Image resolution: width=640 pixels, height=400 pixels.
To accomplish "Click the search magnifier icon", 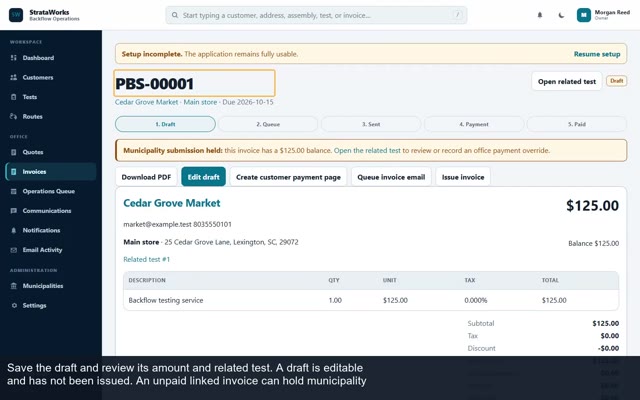I will (x=175, y=15).
